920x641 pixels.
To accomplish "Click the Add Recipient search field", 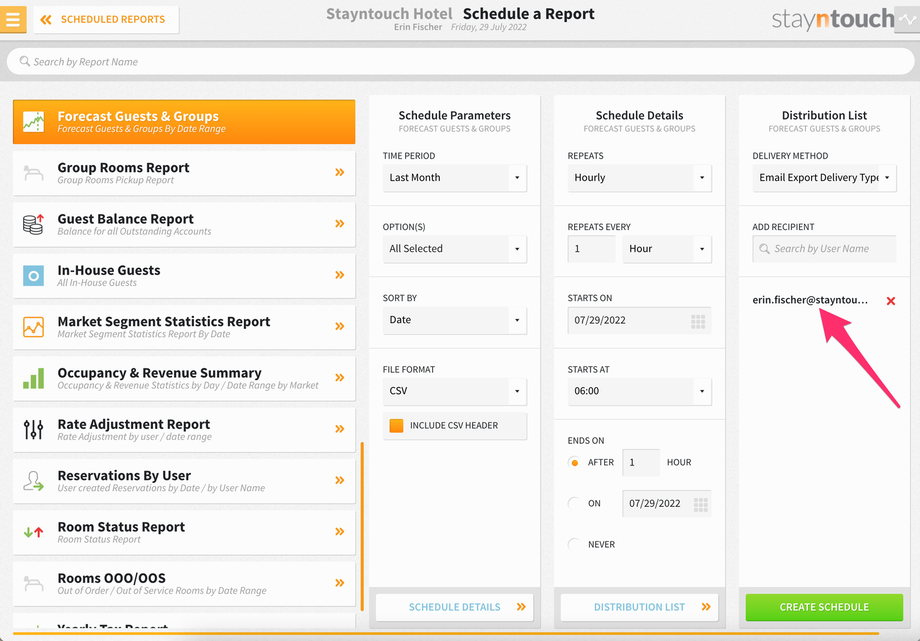I will 824,248.
